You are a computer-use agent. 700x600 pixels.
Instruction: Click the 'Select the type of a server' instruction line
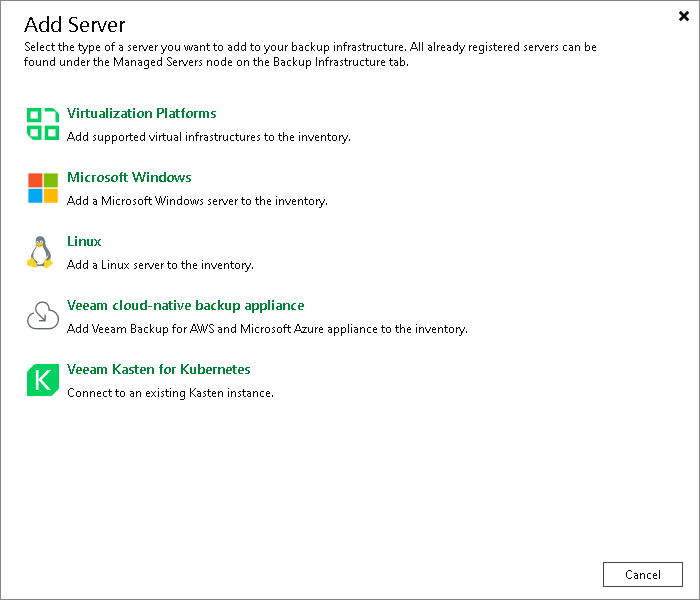click(310, 47)
